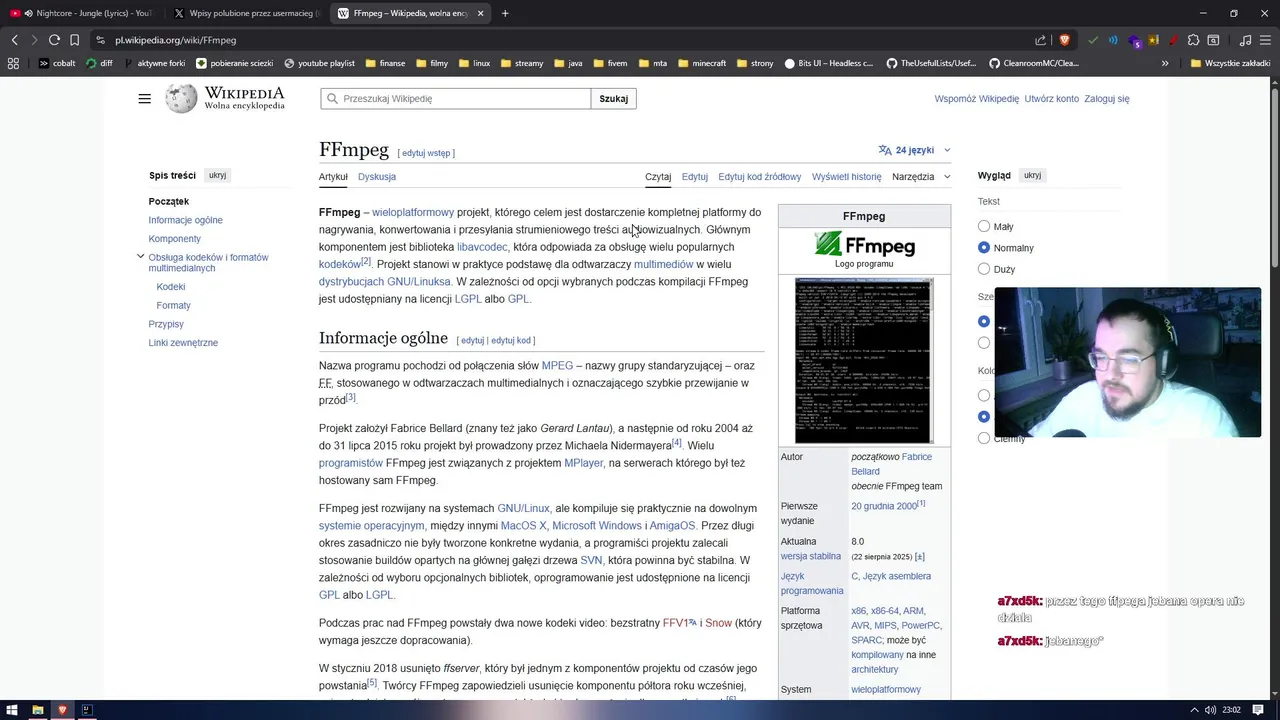Focus the Przeszukaj Wikipedię search field
Screen dimensions: 1280x720
click(457, 98)
